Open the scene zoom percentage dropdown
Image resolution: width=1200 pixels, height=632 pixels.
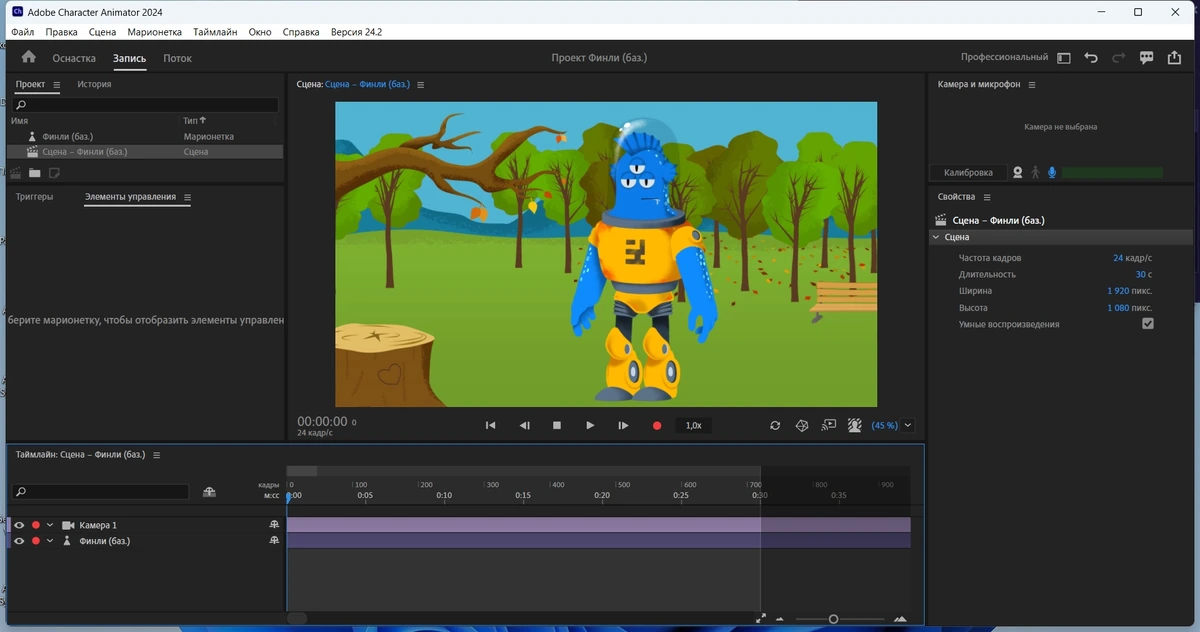[908, 425]
